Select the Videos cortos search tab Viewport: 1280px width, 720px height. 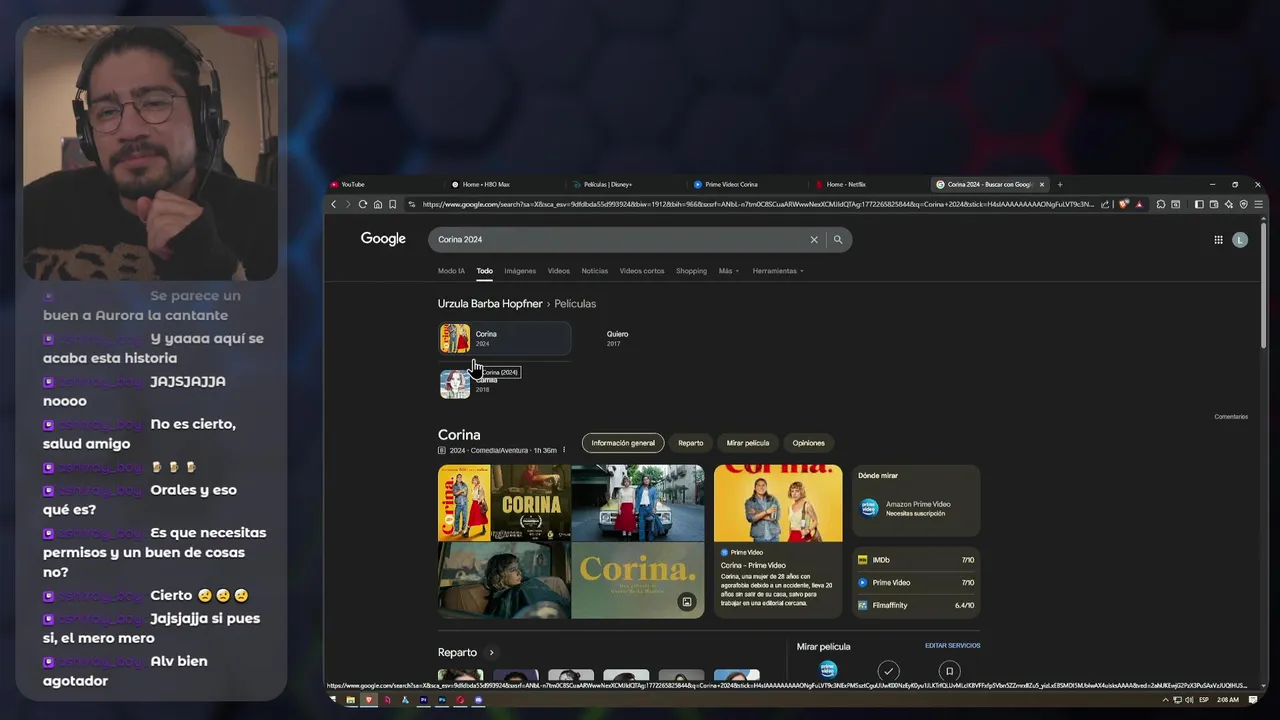tap(642, 271)
